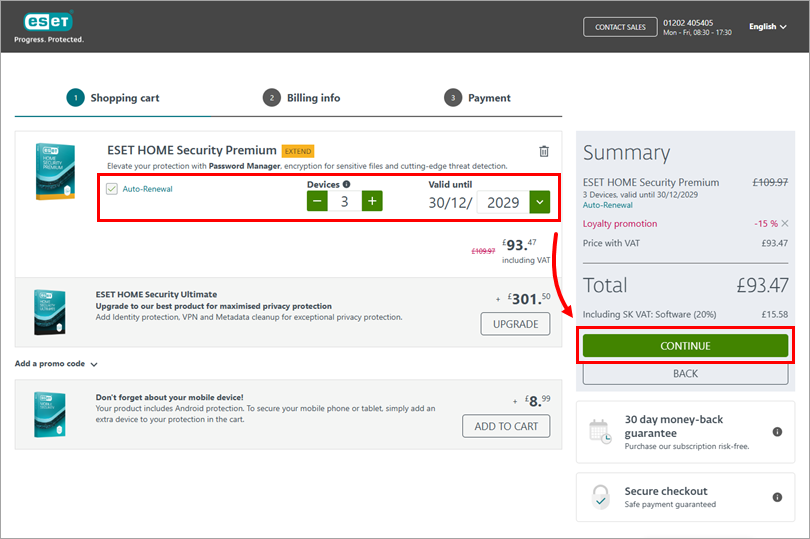The image size is (810, 539).
Task: Click the devices count field showing 3
Action: tap(345, 201)
